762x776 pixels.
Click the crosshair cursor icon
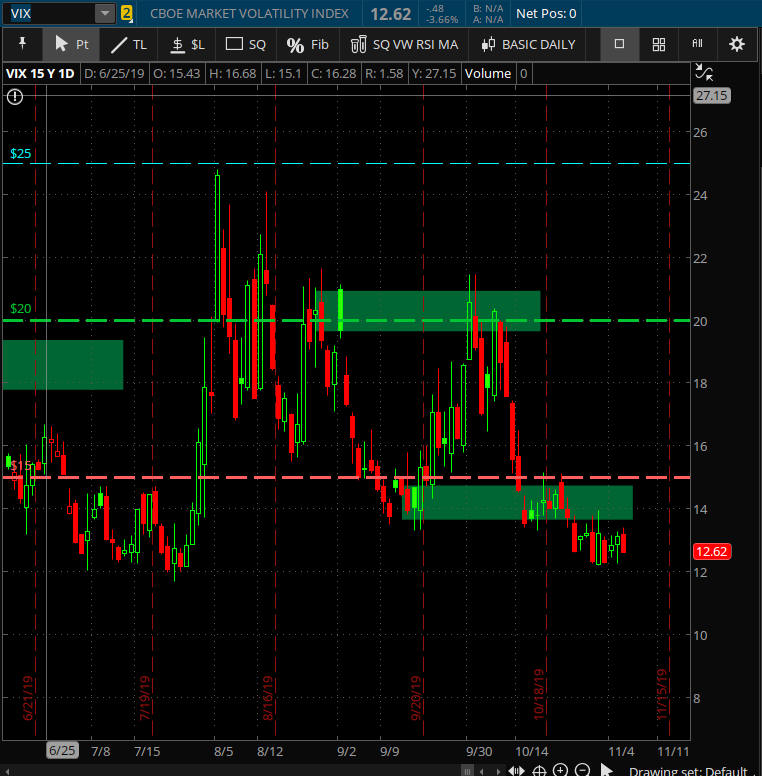pyautogui.click(x=538, y=770)
